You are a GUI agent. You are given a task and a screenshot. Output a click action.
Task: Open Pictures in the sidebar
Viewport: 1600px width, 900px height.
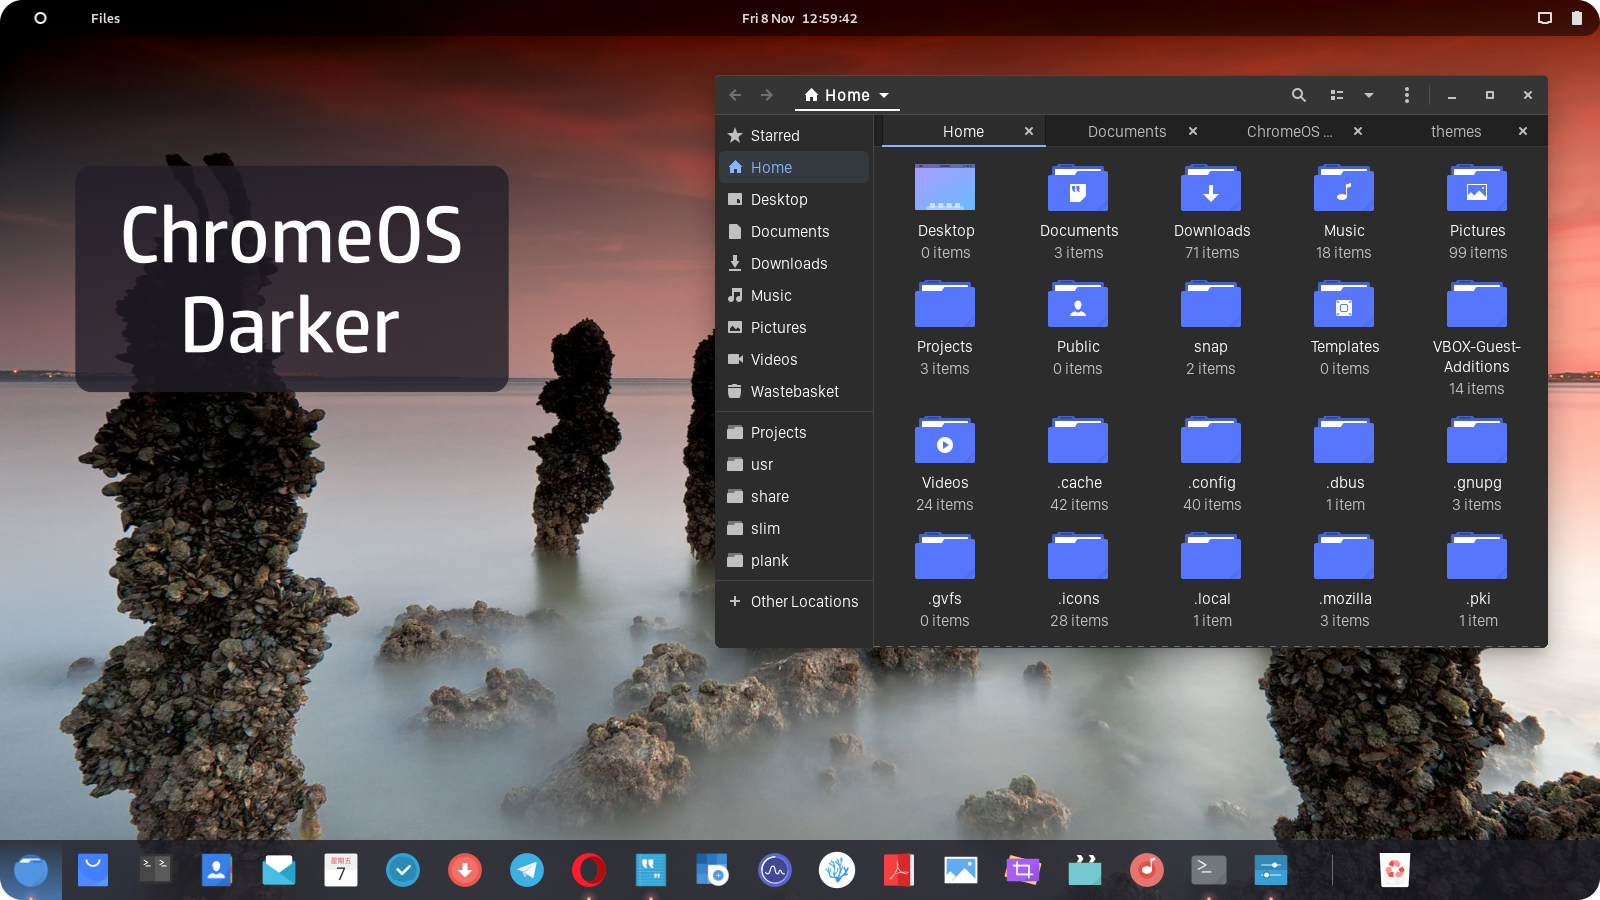[x=794, y=327]
